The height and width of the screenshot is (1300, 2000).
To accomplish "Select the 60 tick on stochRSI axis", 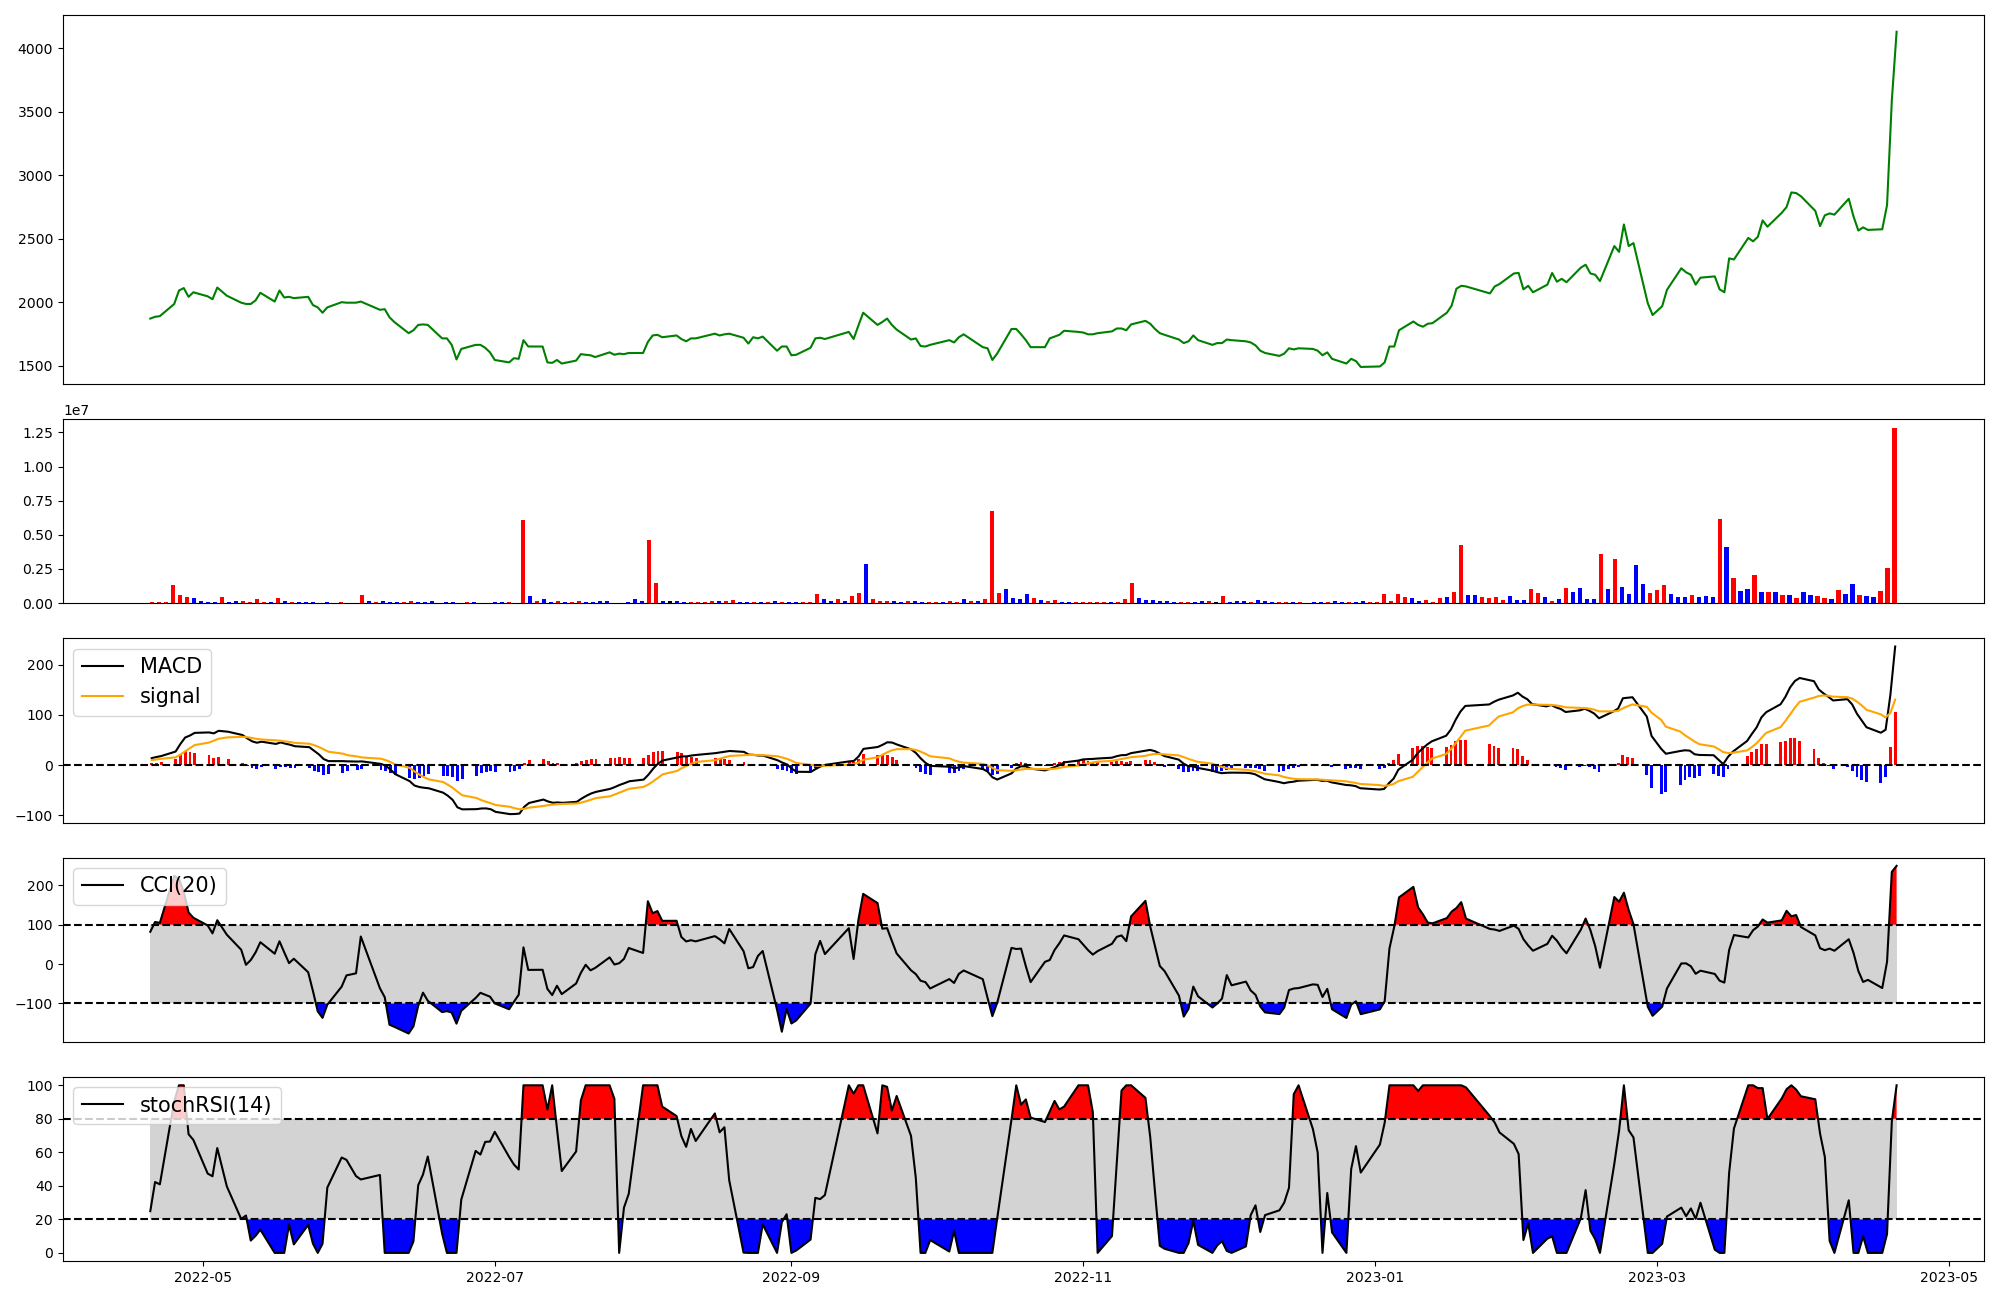I will (45, 1153).
